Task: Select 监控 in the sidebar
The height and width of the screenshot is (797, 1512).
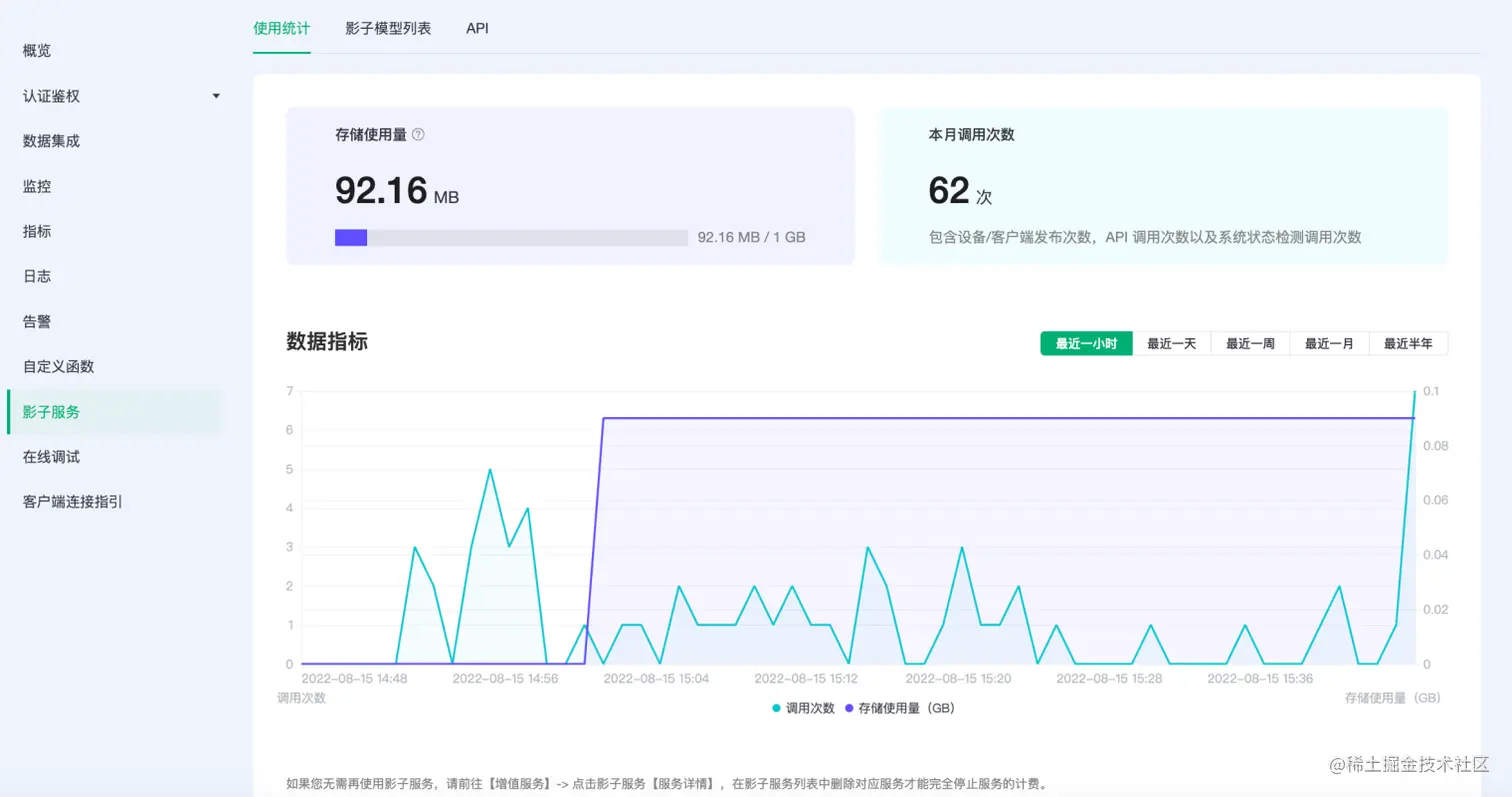Action: [x=36, y=186]
